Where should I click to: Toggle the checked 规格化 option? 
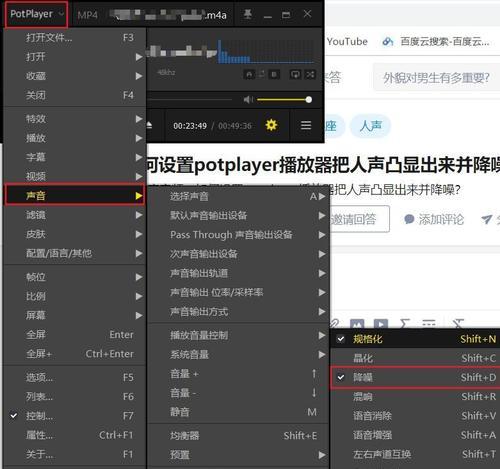pyautogui.click(x=415, y=339)
